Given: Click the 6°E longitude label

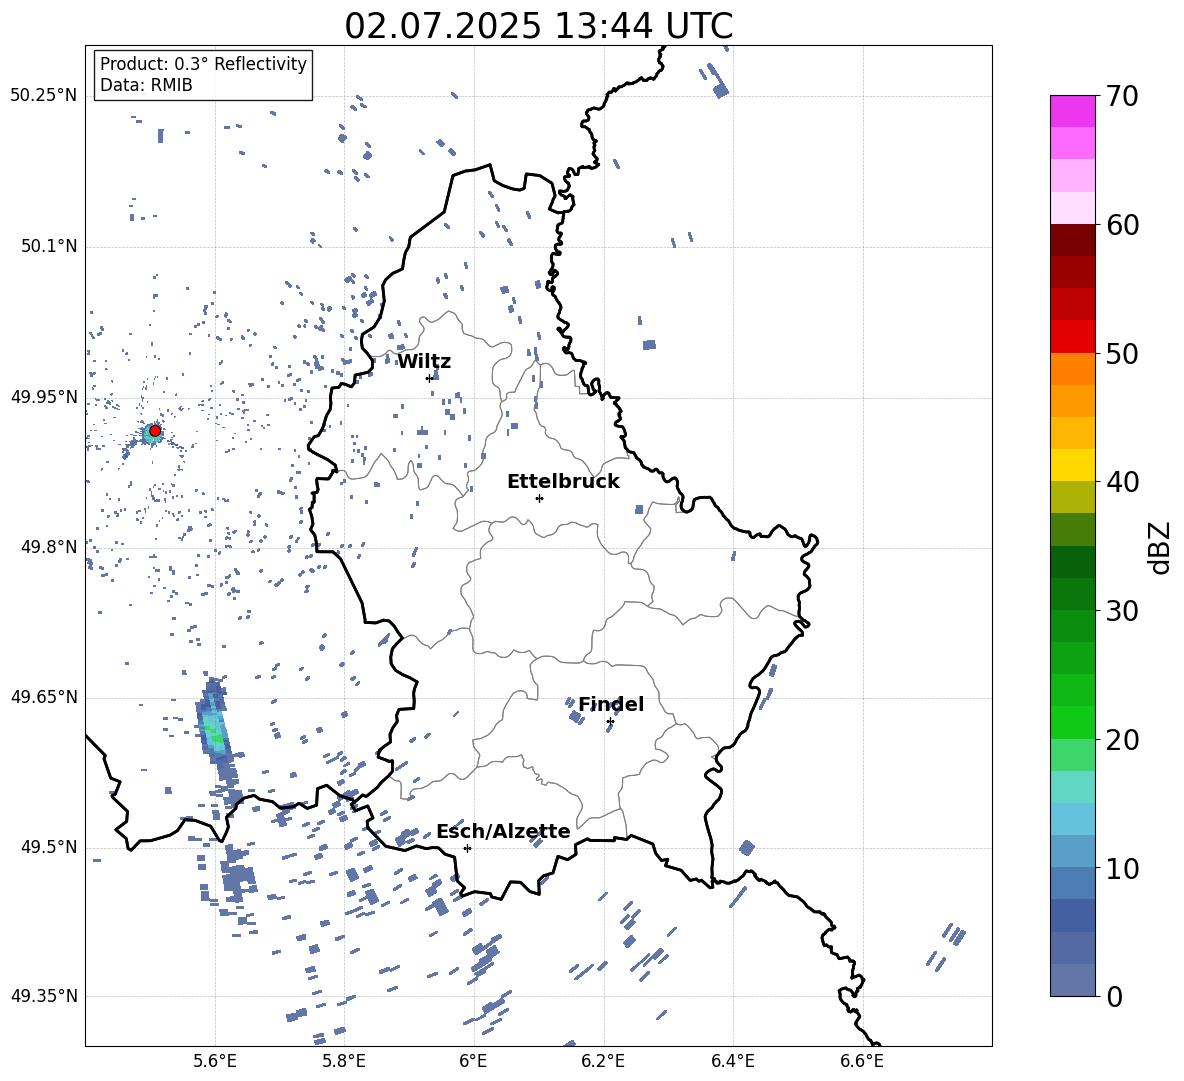Looking at the screenshot, I should [473, 1061].
